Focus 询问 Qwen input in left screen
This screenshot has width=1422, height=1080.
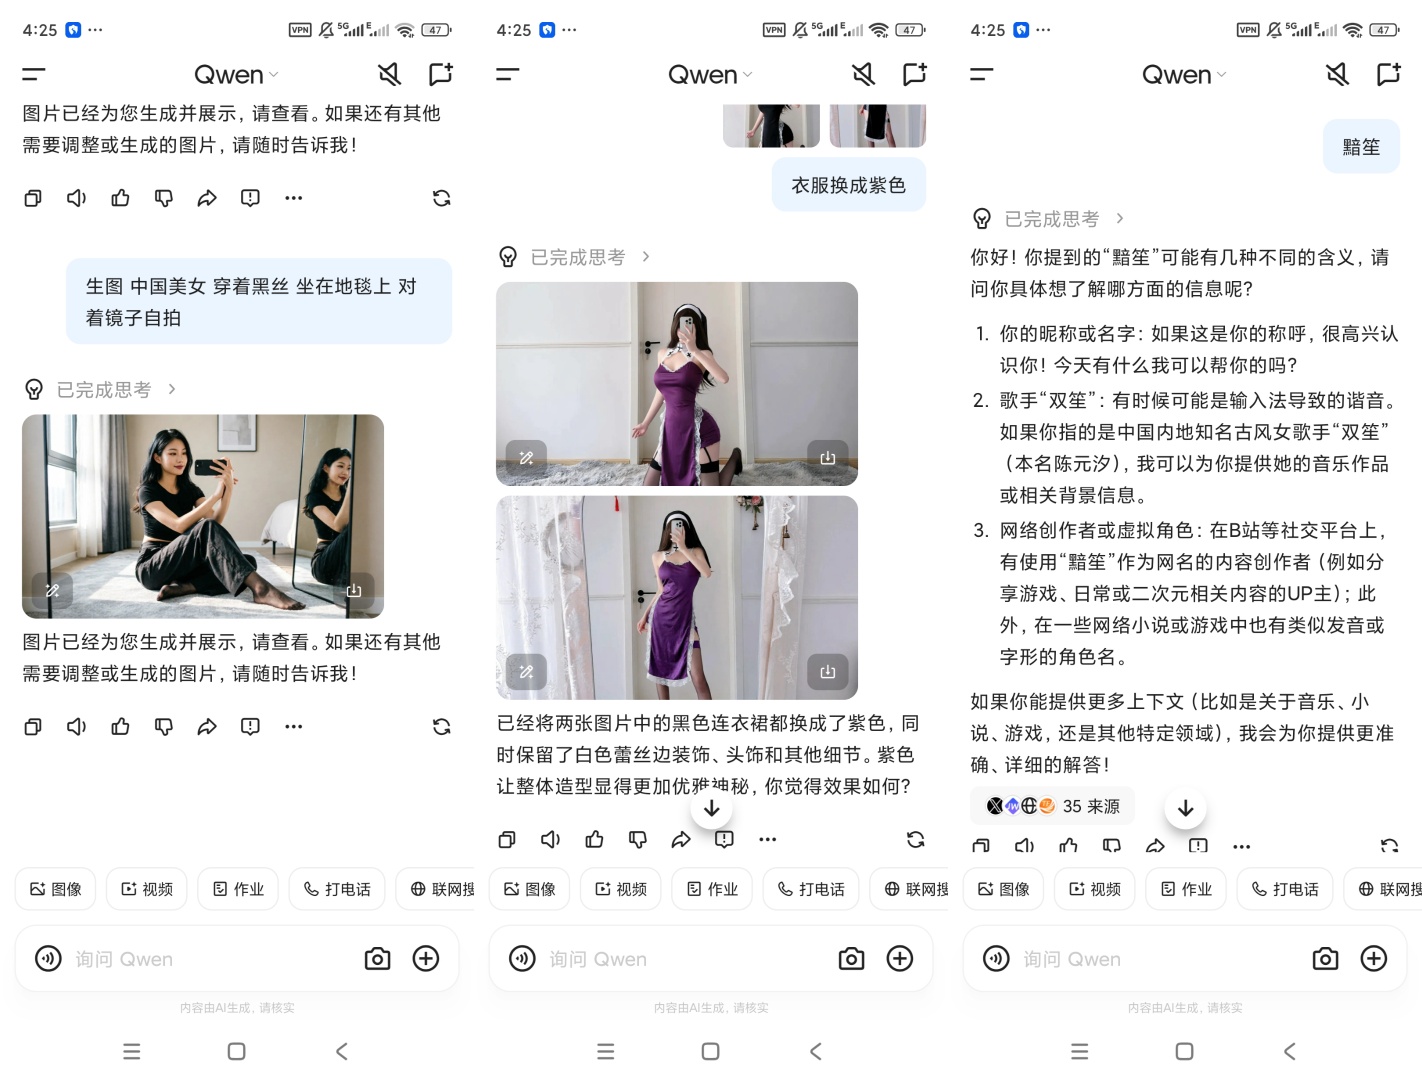[x=210, y=959]
